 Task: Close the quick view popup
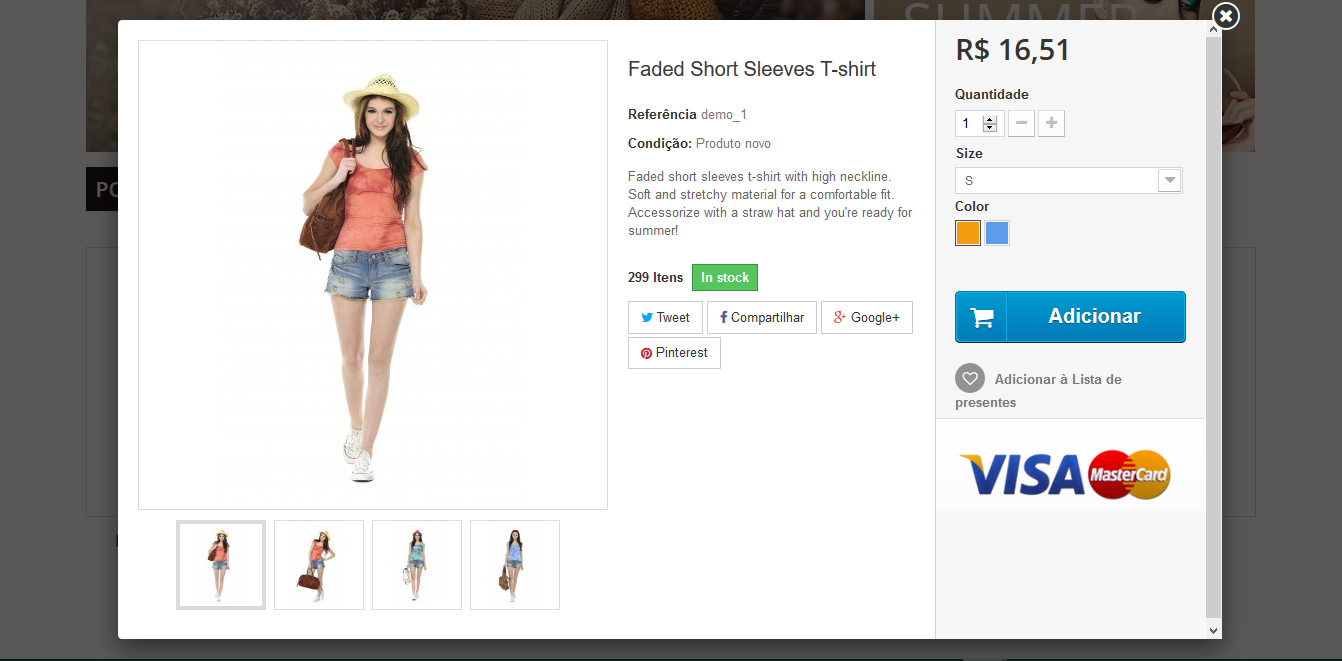click(x=1226, y=16)
